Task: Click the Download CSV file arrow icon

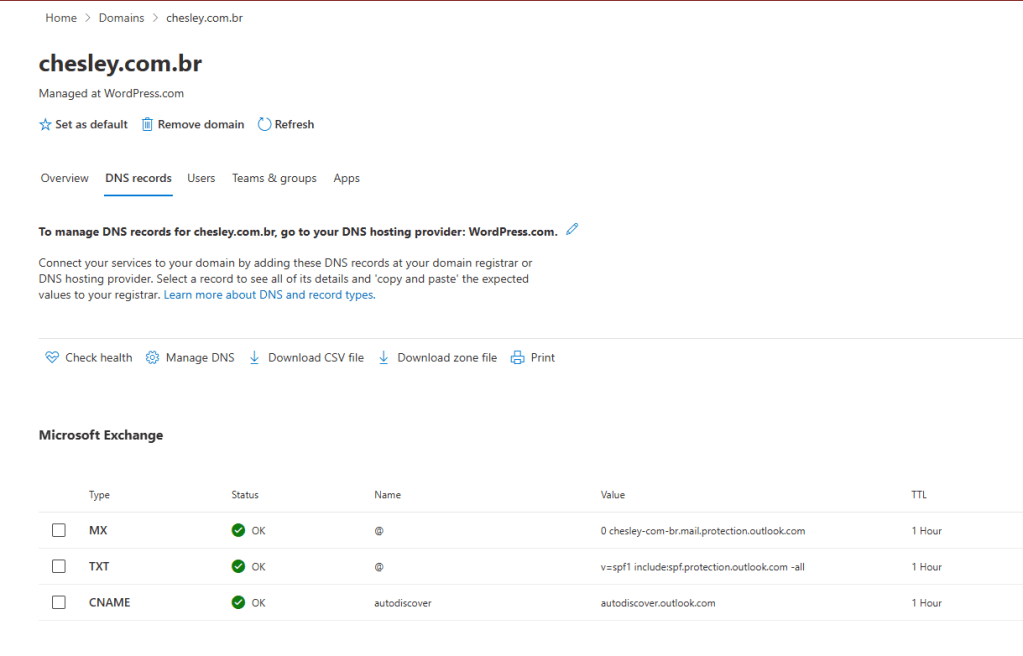Action: (x=254, y=358)
